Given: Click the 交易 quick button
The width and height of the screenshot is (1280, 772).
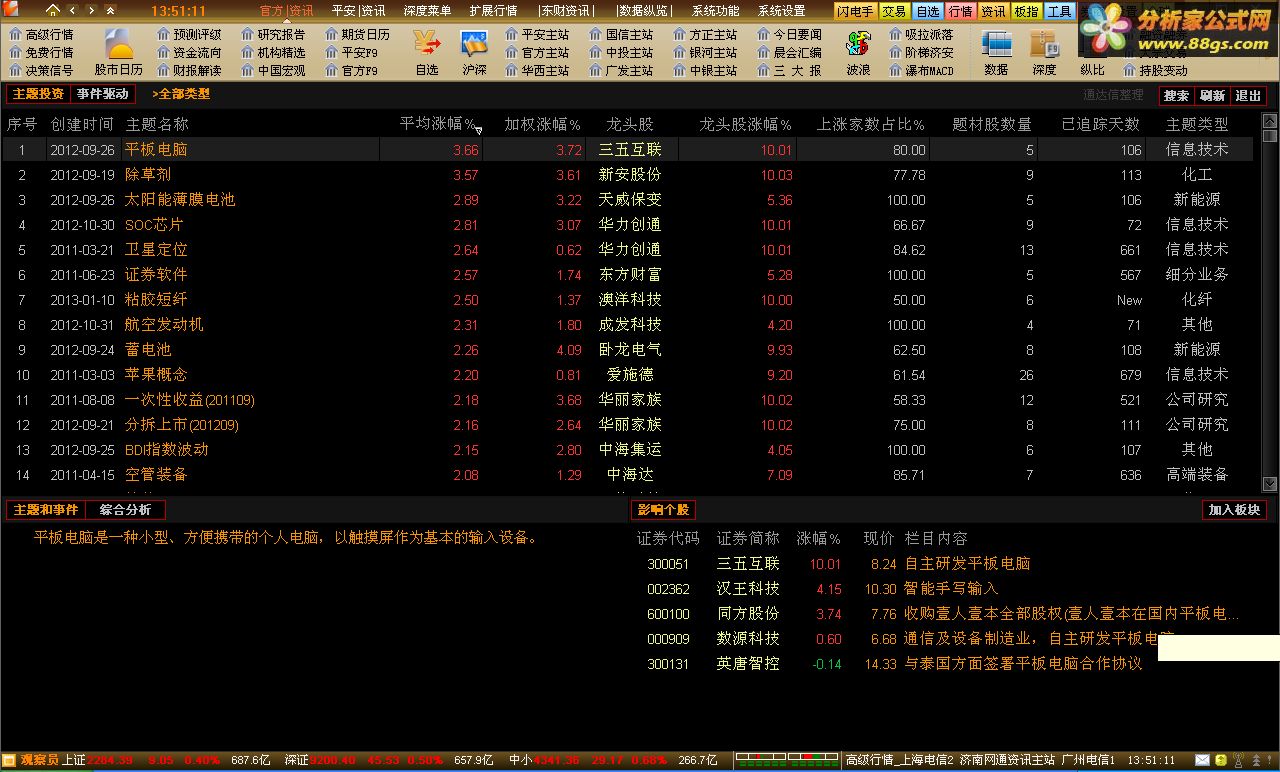Looking at the screenshot, I should [894, 11].
